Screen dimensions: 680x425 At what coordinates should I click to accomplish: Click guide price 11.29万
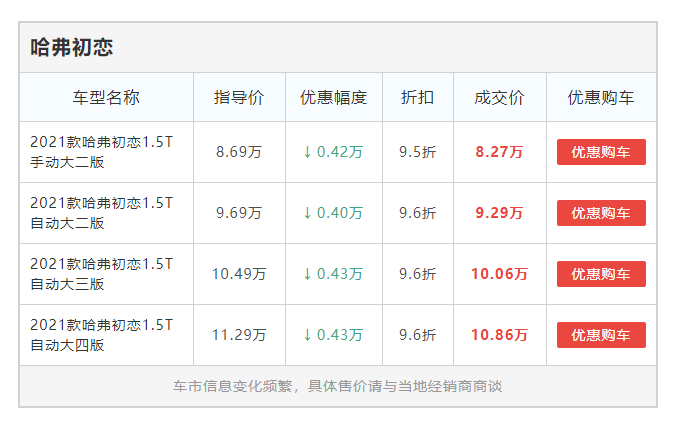coord(239,335)
